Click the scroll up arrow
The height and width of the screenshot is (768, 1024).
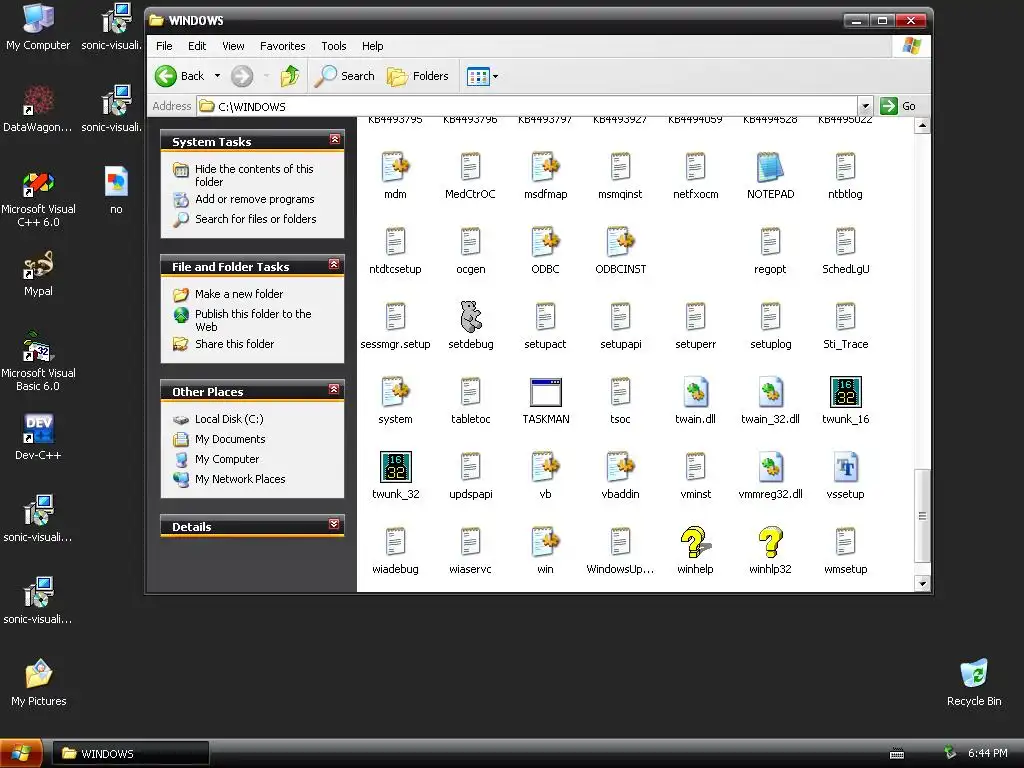(922, 125)
